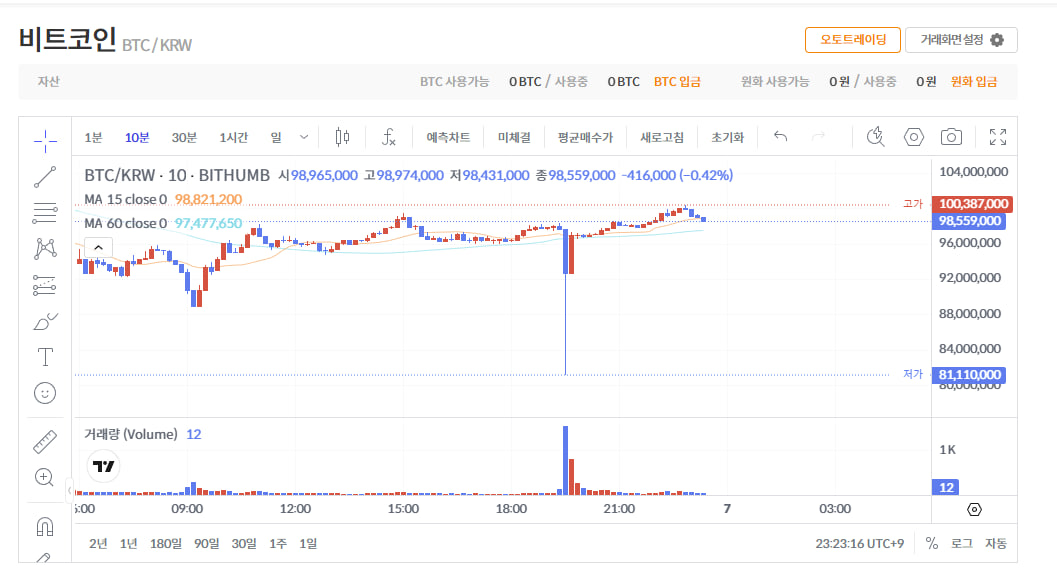Click the BTC/KRW · 10 · BITHUMB title
1057x571 pixels.
point(177,175)
